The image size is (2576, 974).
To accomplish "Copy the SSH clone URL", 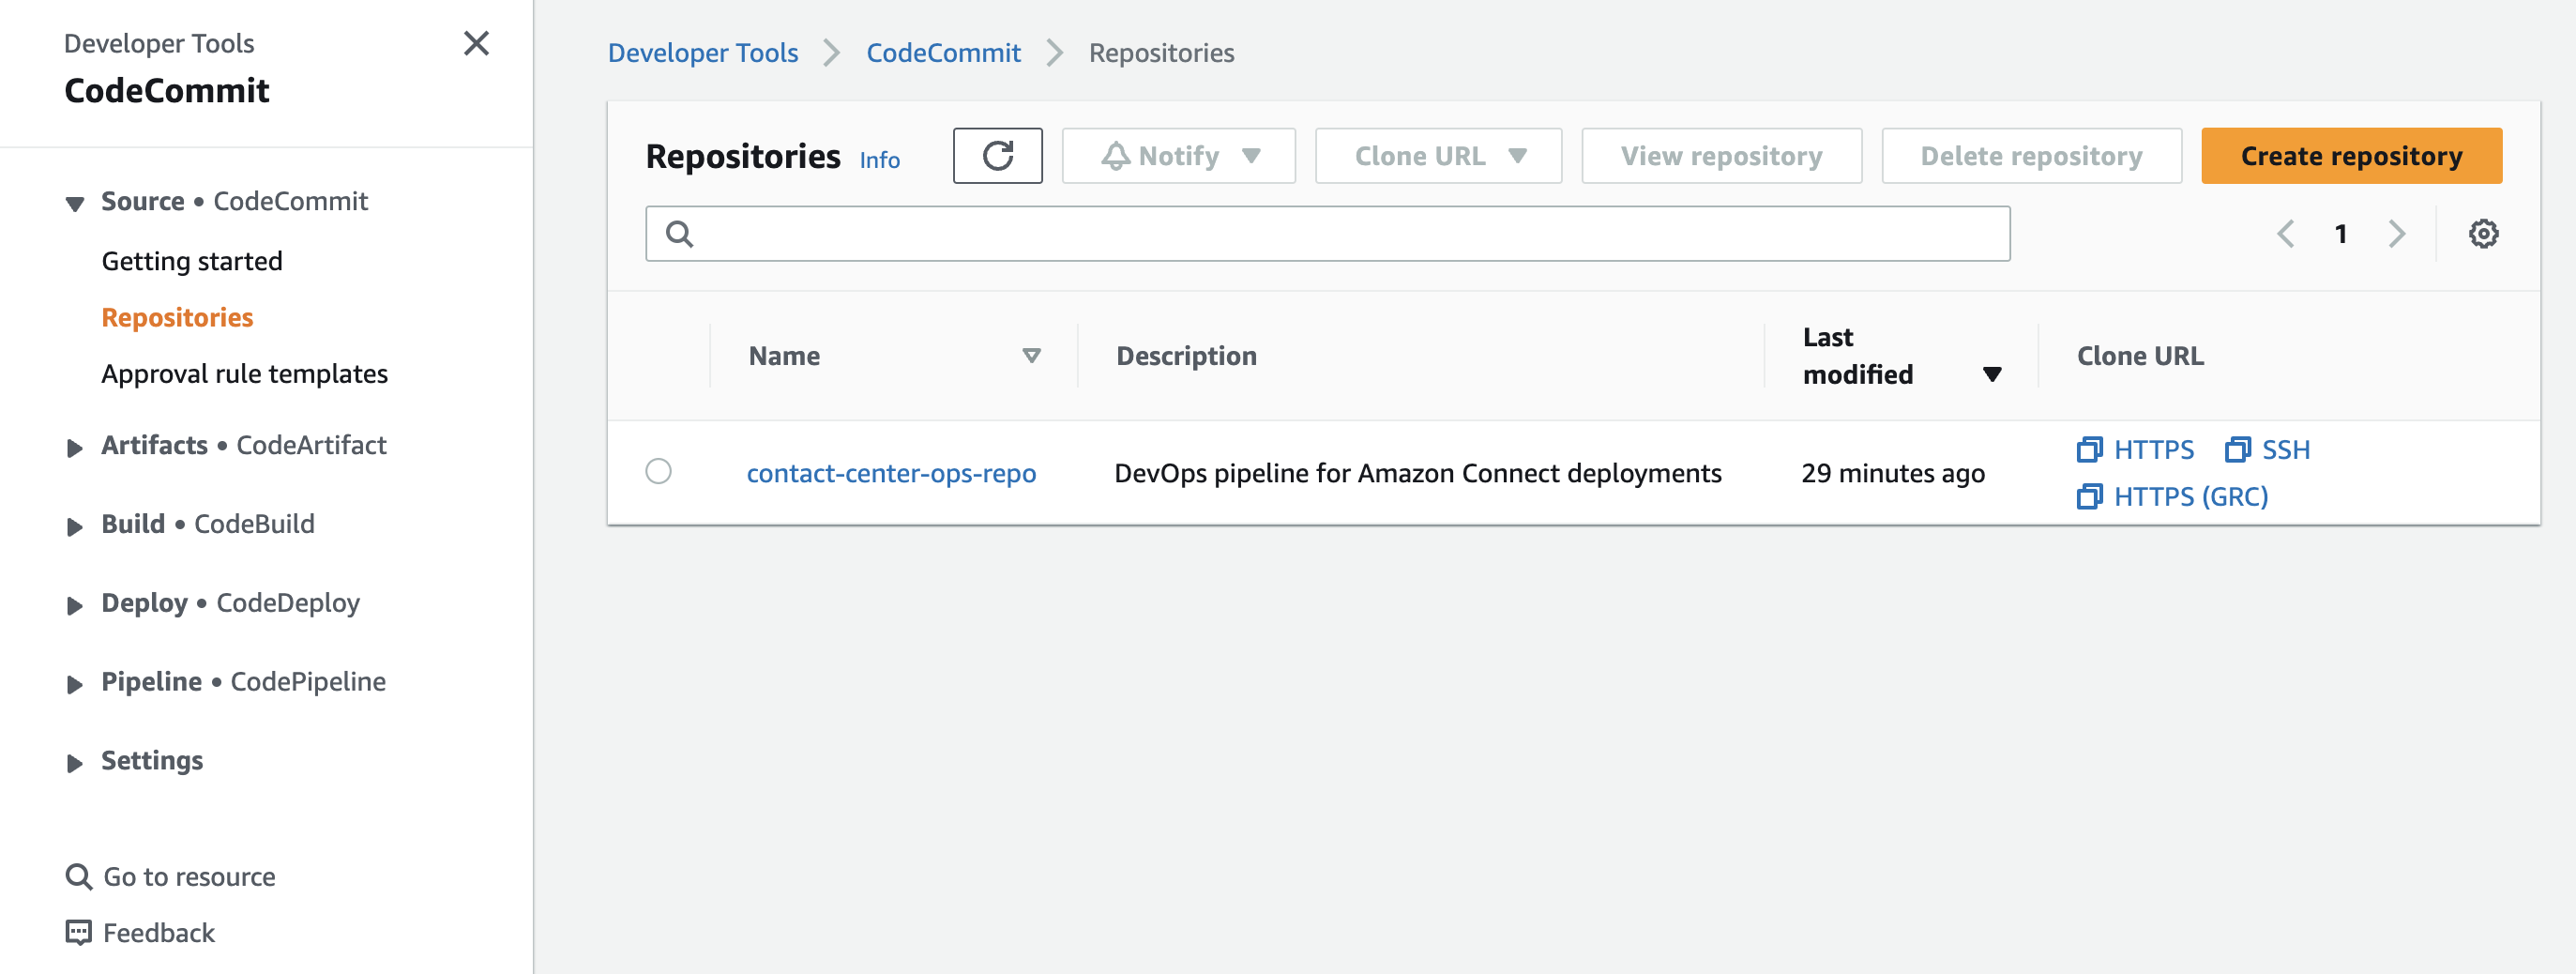I will pos(2267,450).
